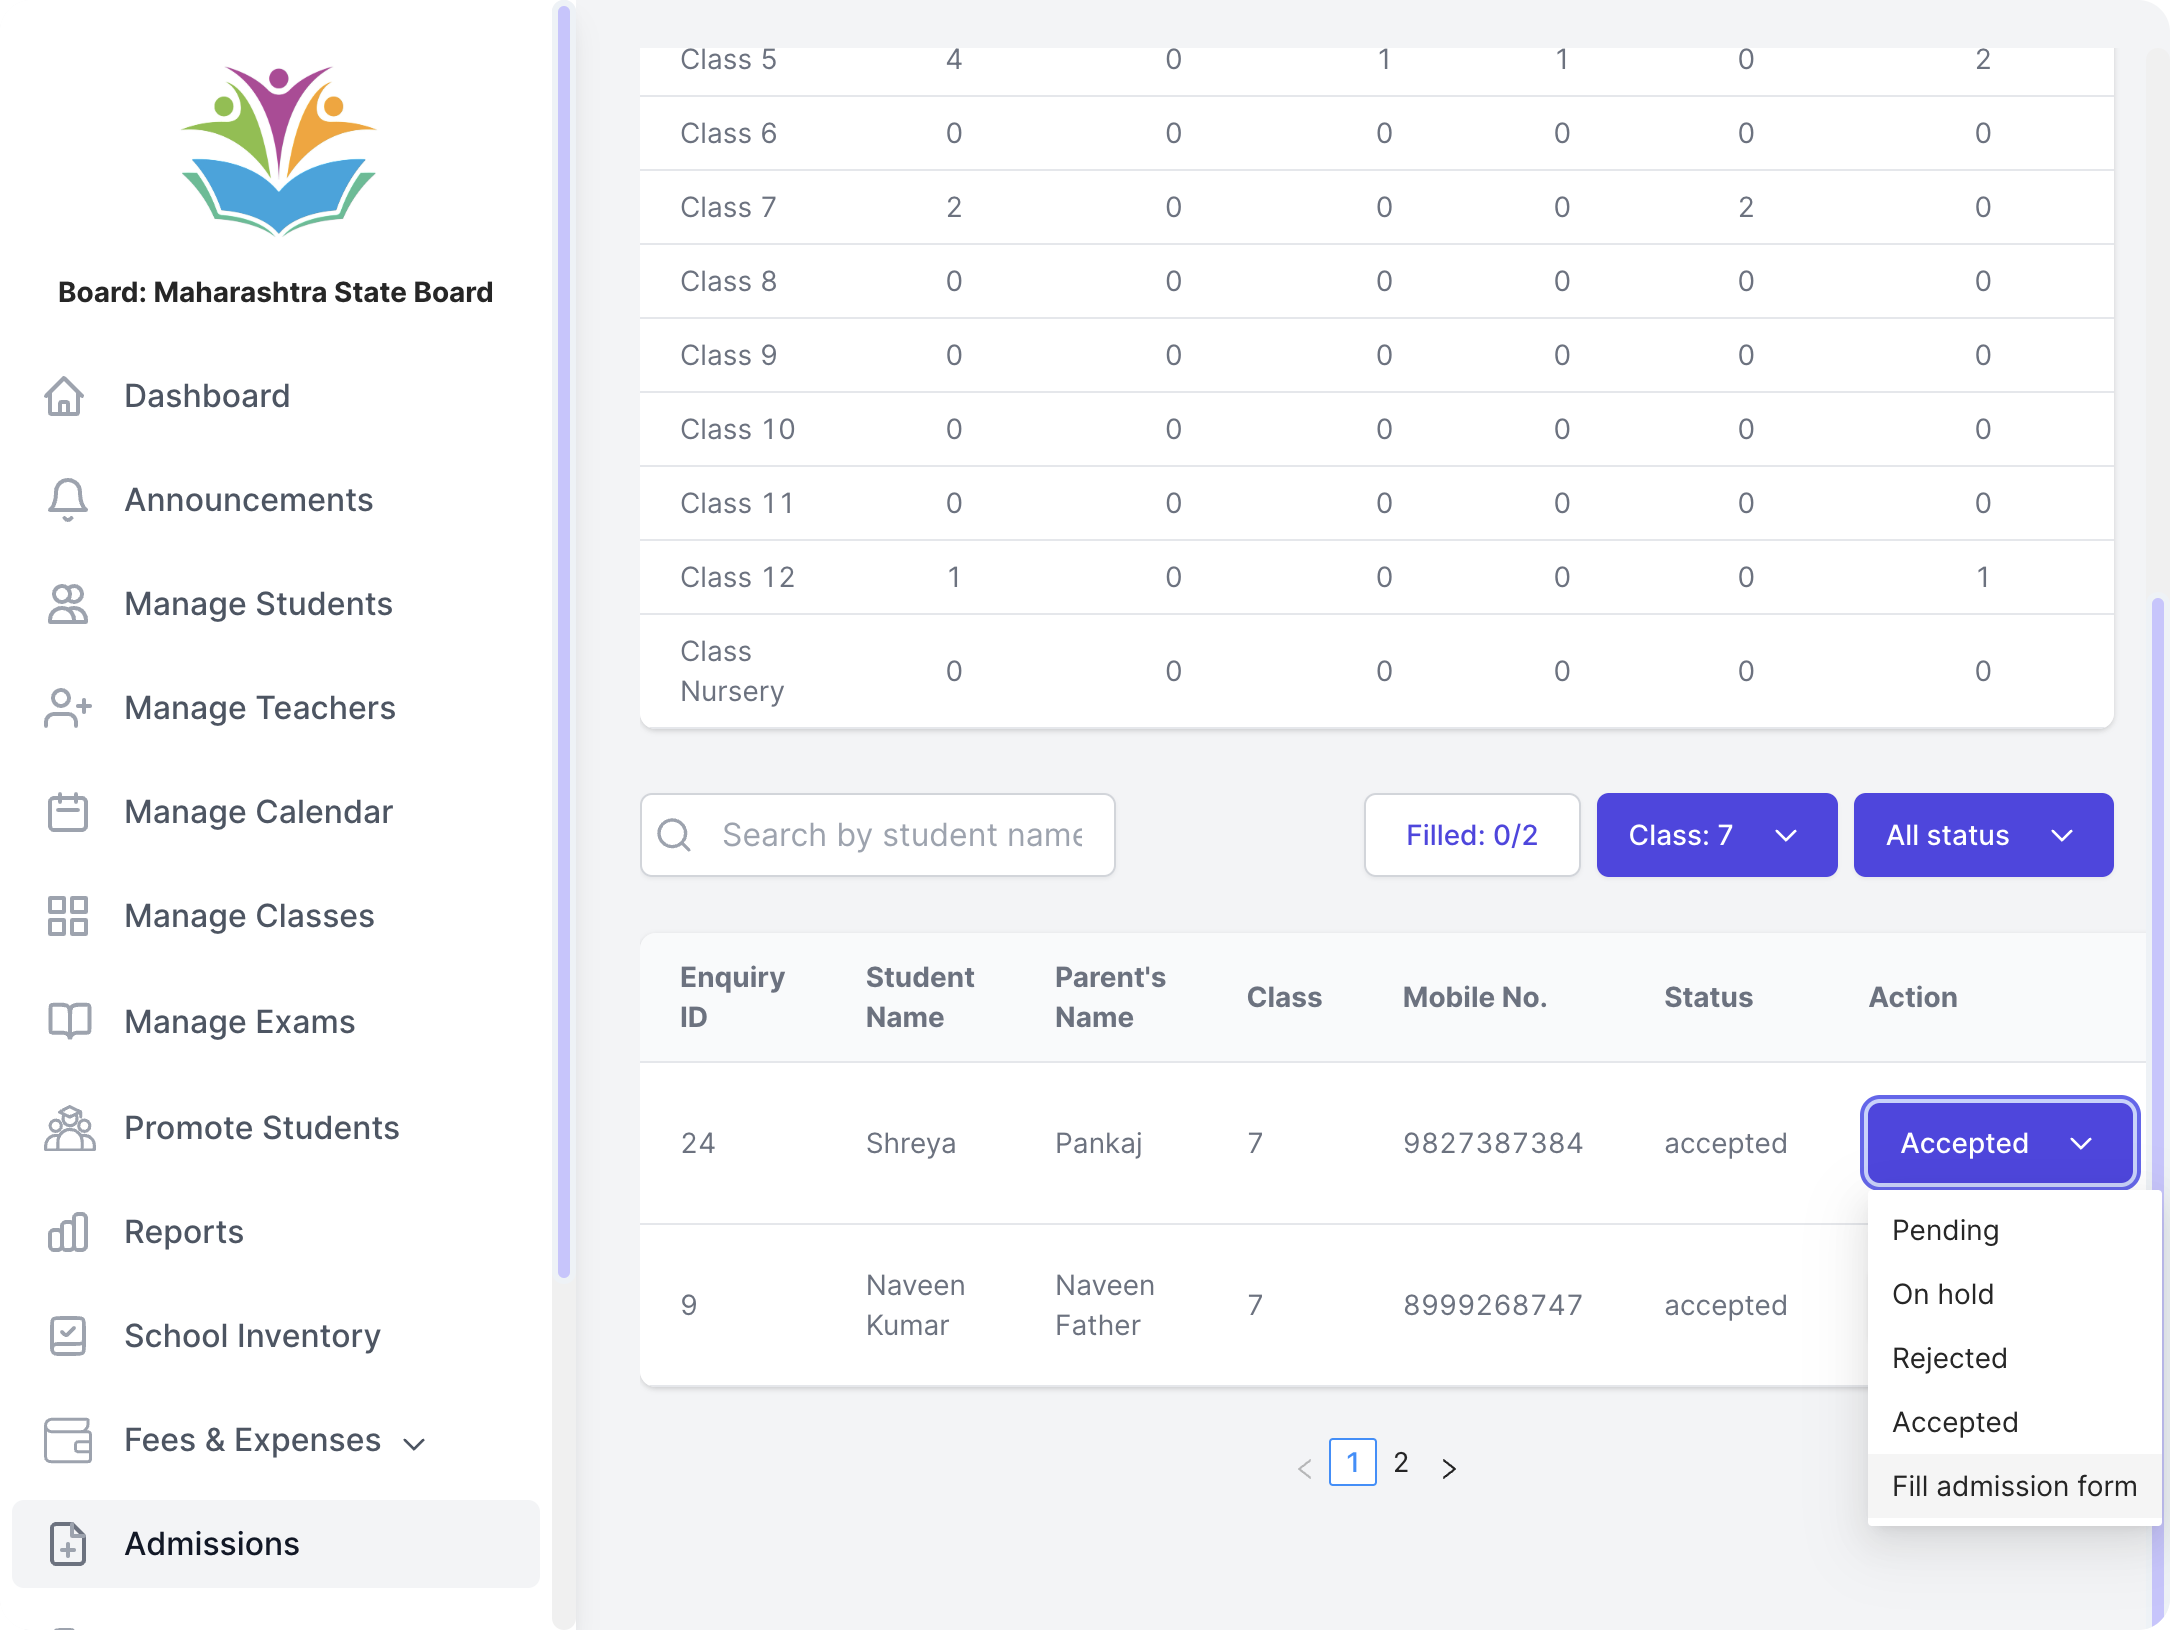This screenshot has width=2170, height=1630.
Task: Go to next page arrow
Action: pyautogui.click(x=1448, y=1467)
